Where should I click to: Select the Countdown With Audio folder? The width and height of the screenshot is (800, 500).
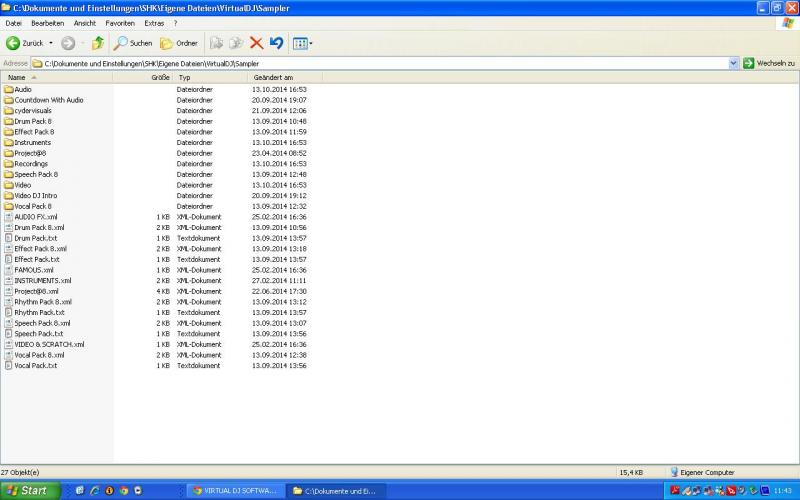pyautogui.click(x=43, y=100)
